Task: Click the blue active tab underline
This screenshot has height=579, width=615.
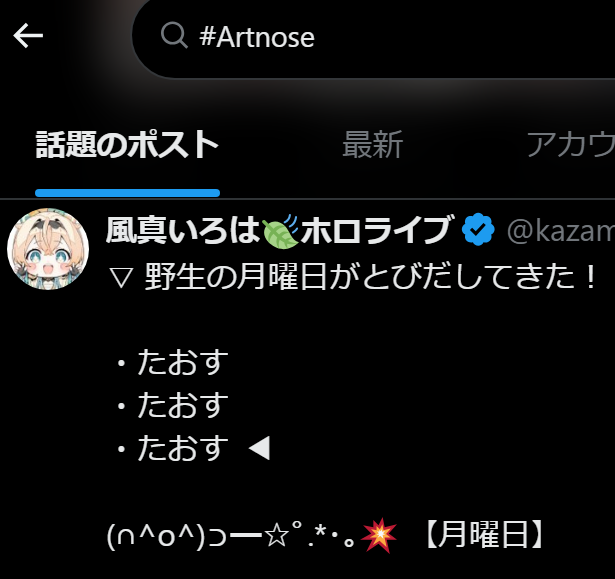Action: (x=127, y=193)
